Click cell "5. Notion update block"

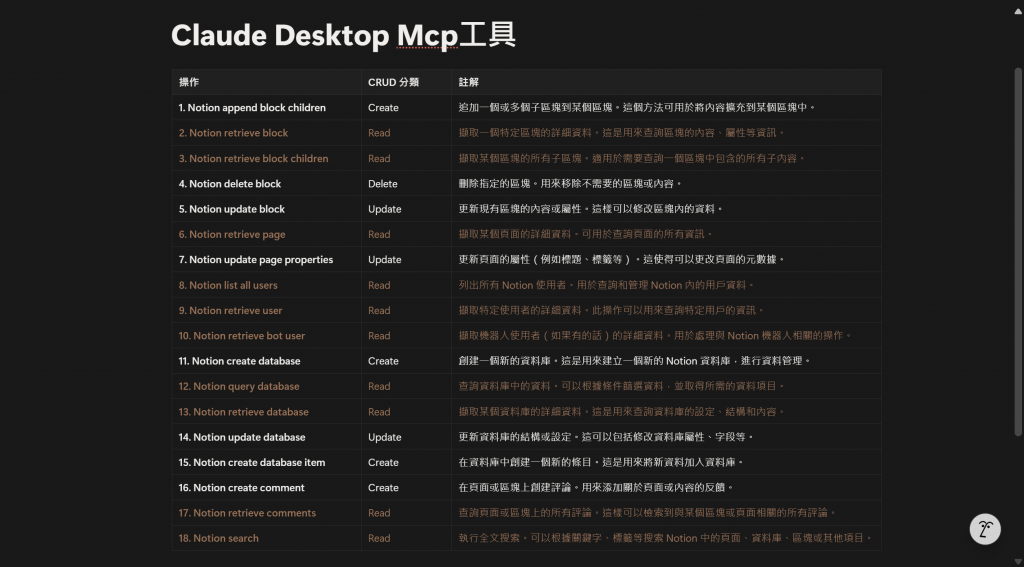[x=266, y=209]
